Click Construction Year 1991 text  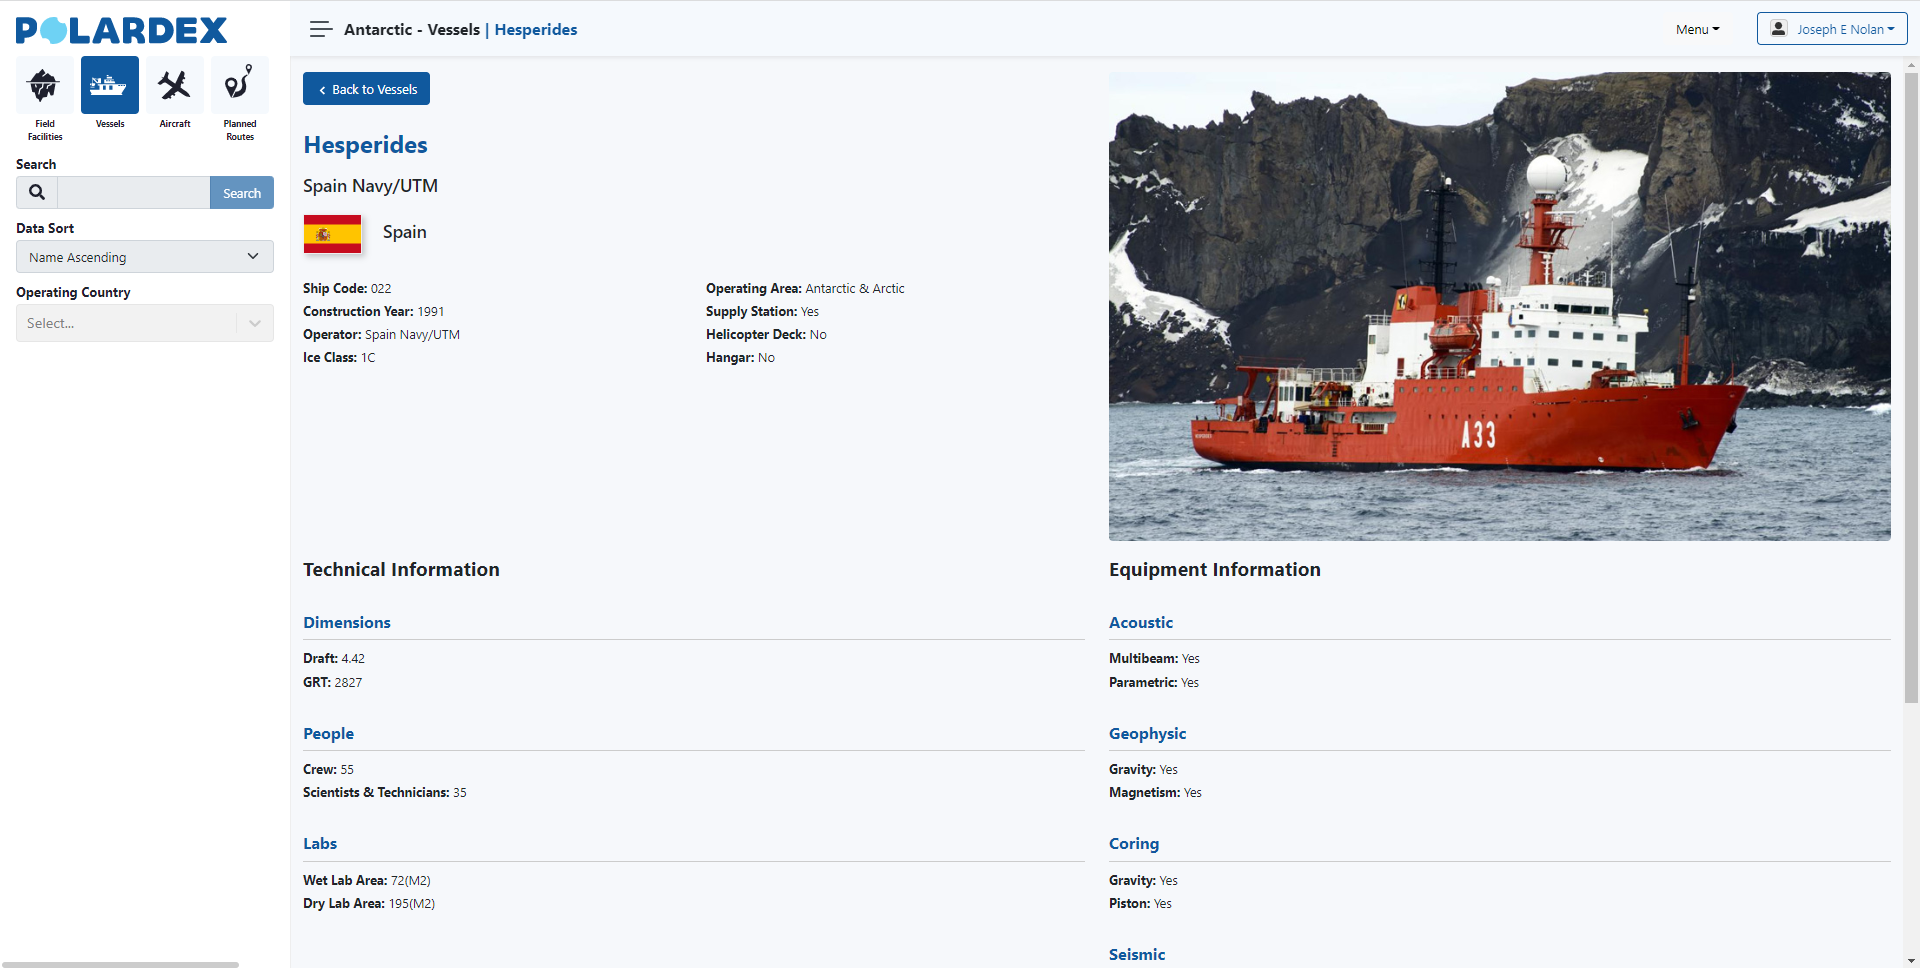tap(374, 312)
